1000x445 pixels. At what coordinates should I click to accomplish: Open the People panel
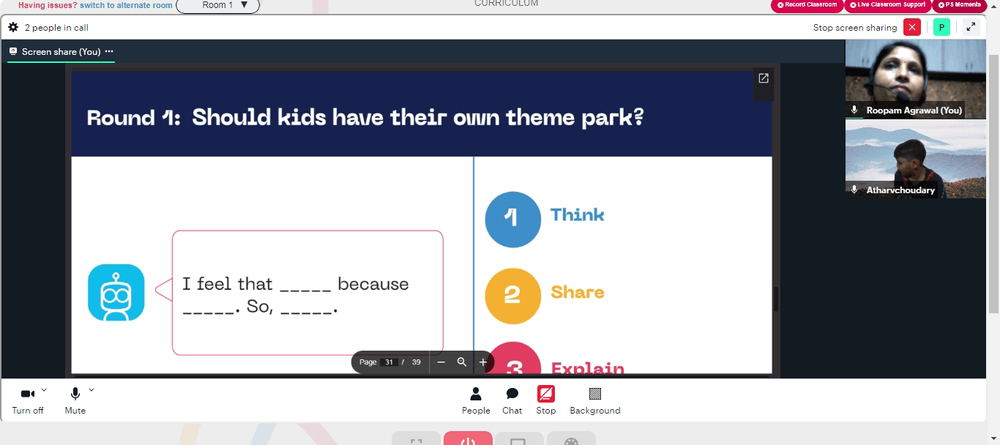[476, 400]
